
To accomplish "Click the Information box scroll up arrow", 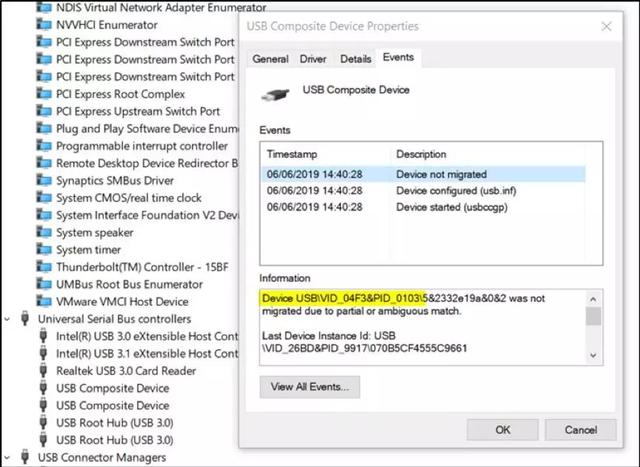I will [x=593, y=299].
